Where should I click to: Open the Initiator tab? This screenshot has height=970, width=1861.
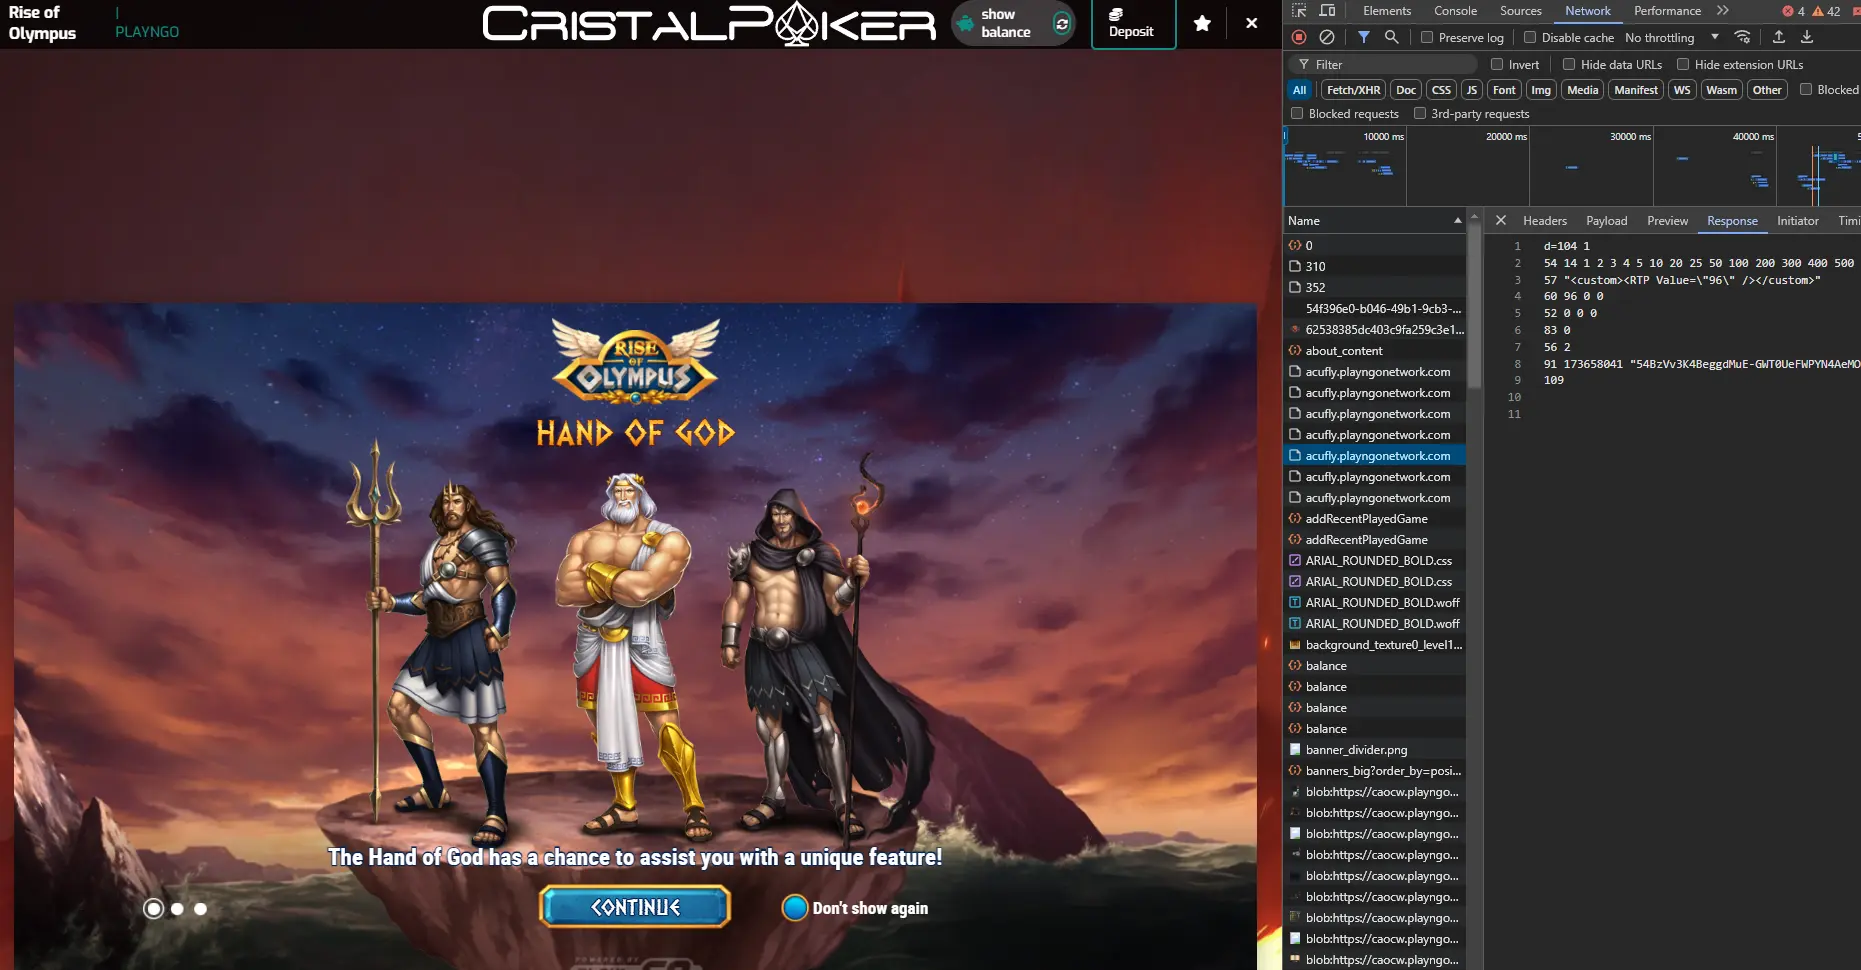coord(1797,220)
